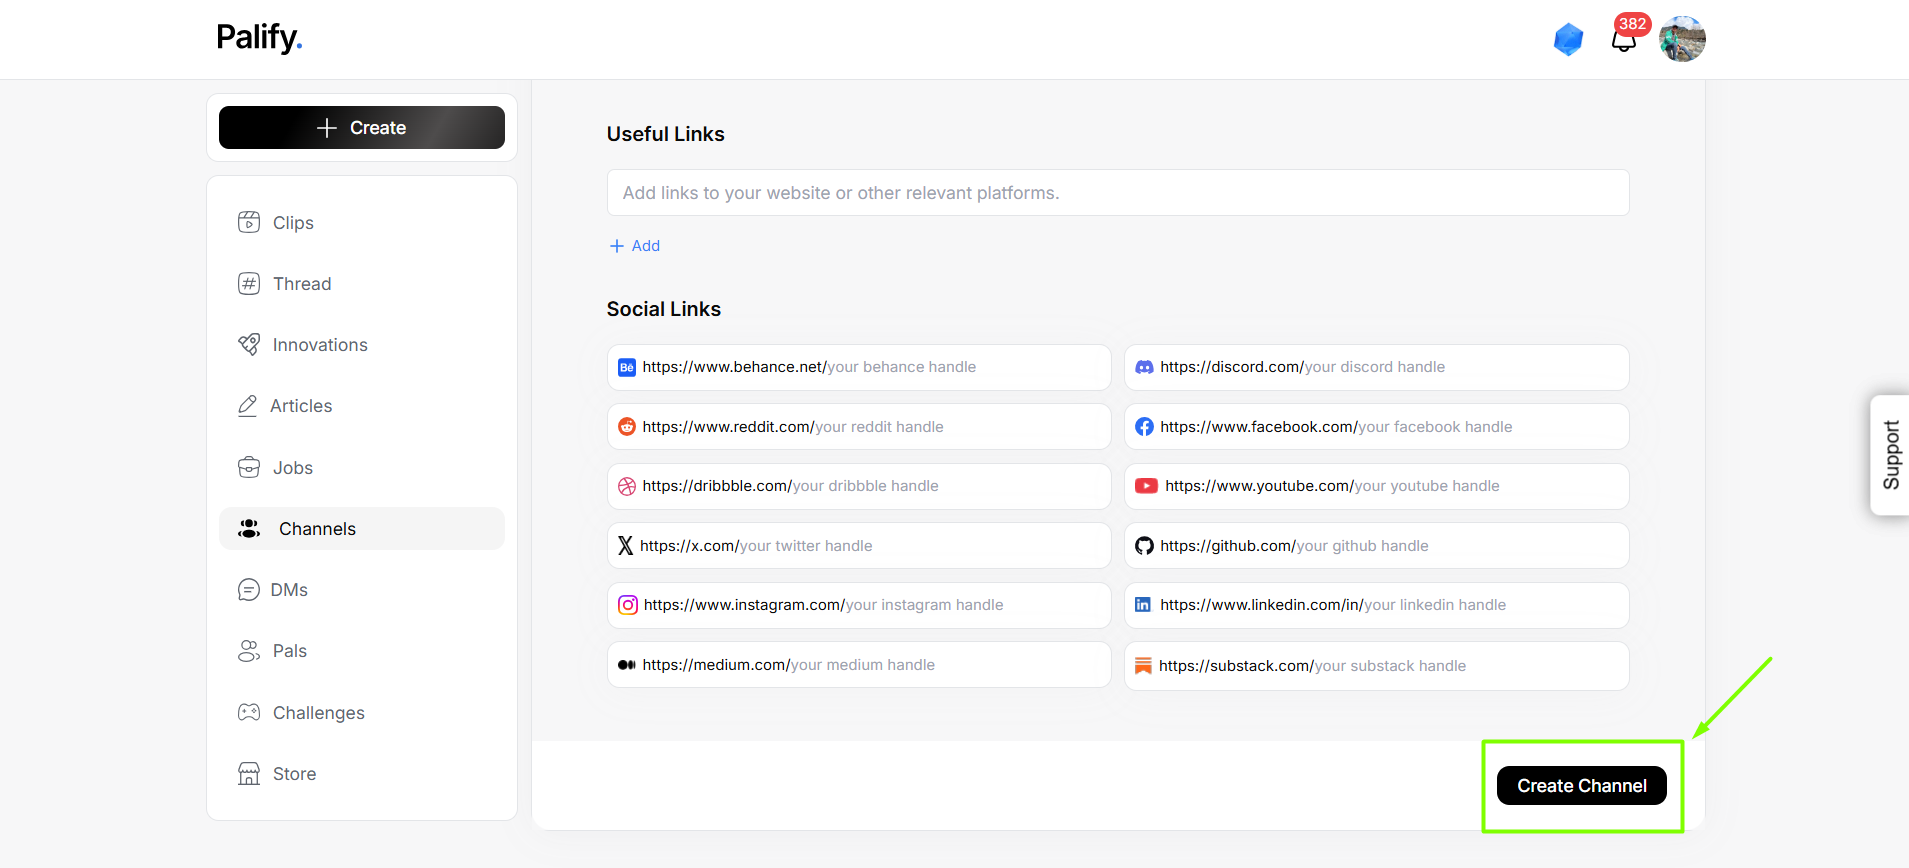1909x868 pixels.
Task: Click the Jobs briefcase icon
Action: click(x=249, y=467)
